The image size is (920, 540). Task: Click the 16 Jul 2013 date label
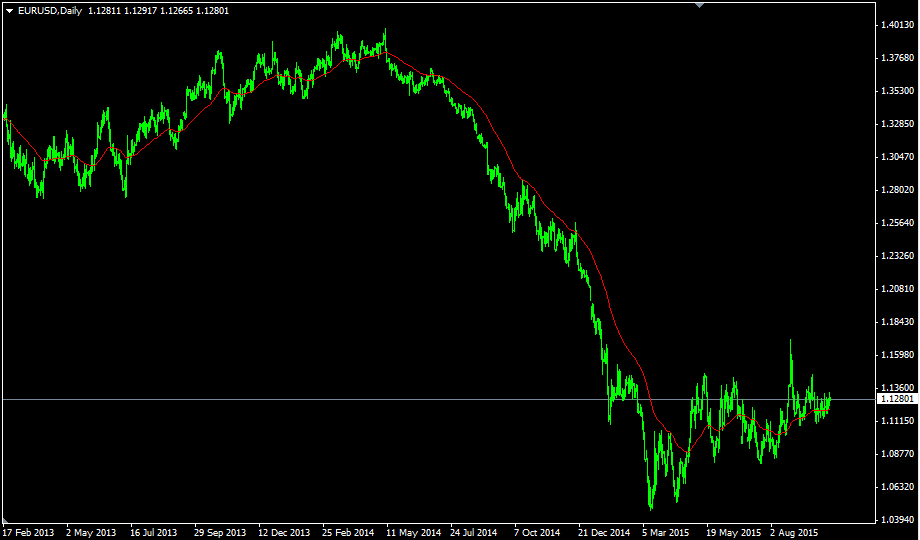(153, 533)
